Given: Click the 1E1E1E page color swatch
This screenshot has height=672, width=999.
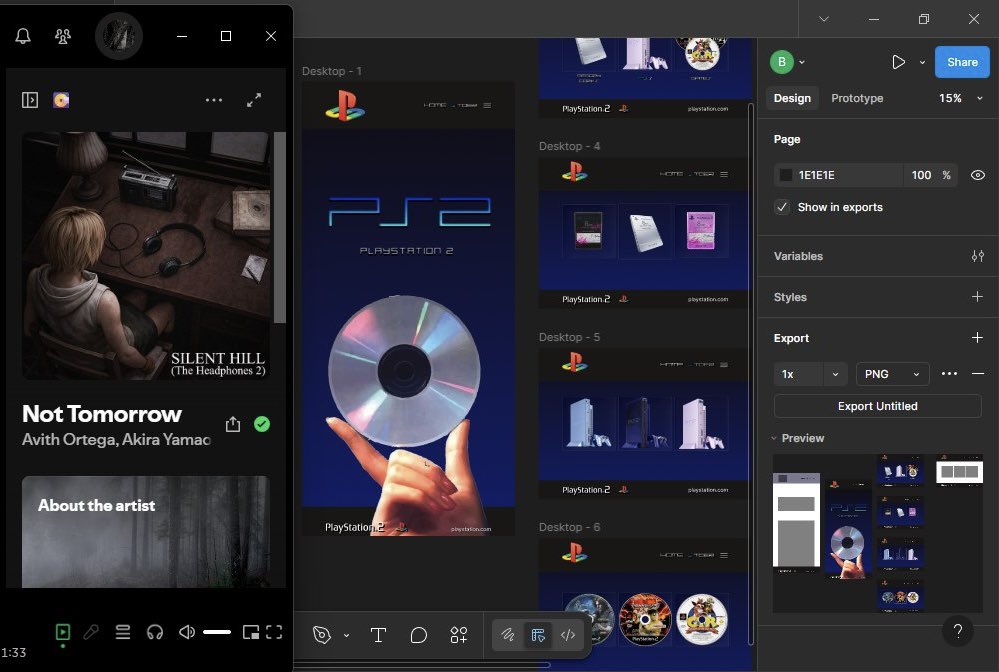Looking at the screenshot, I should click(x=786, y=175).
